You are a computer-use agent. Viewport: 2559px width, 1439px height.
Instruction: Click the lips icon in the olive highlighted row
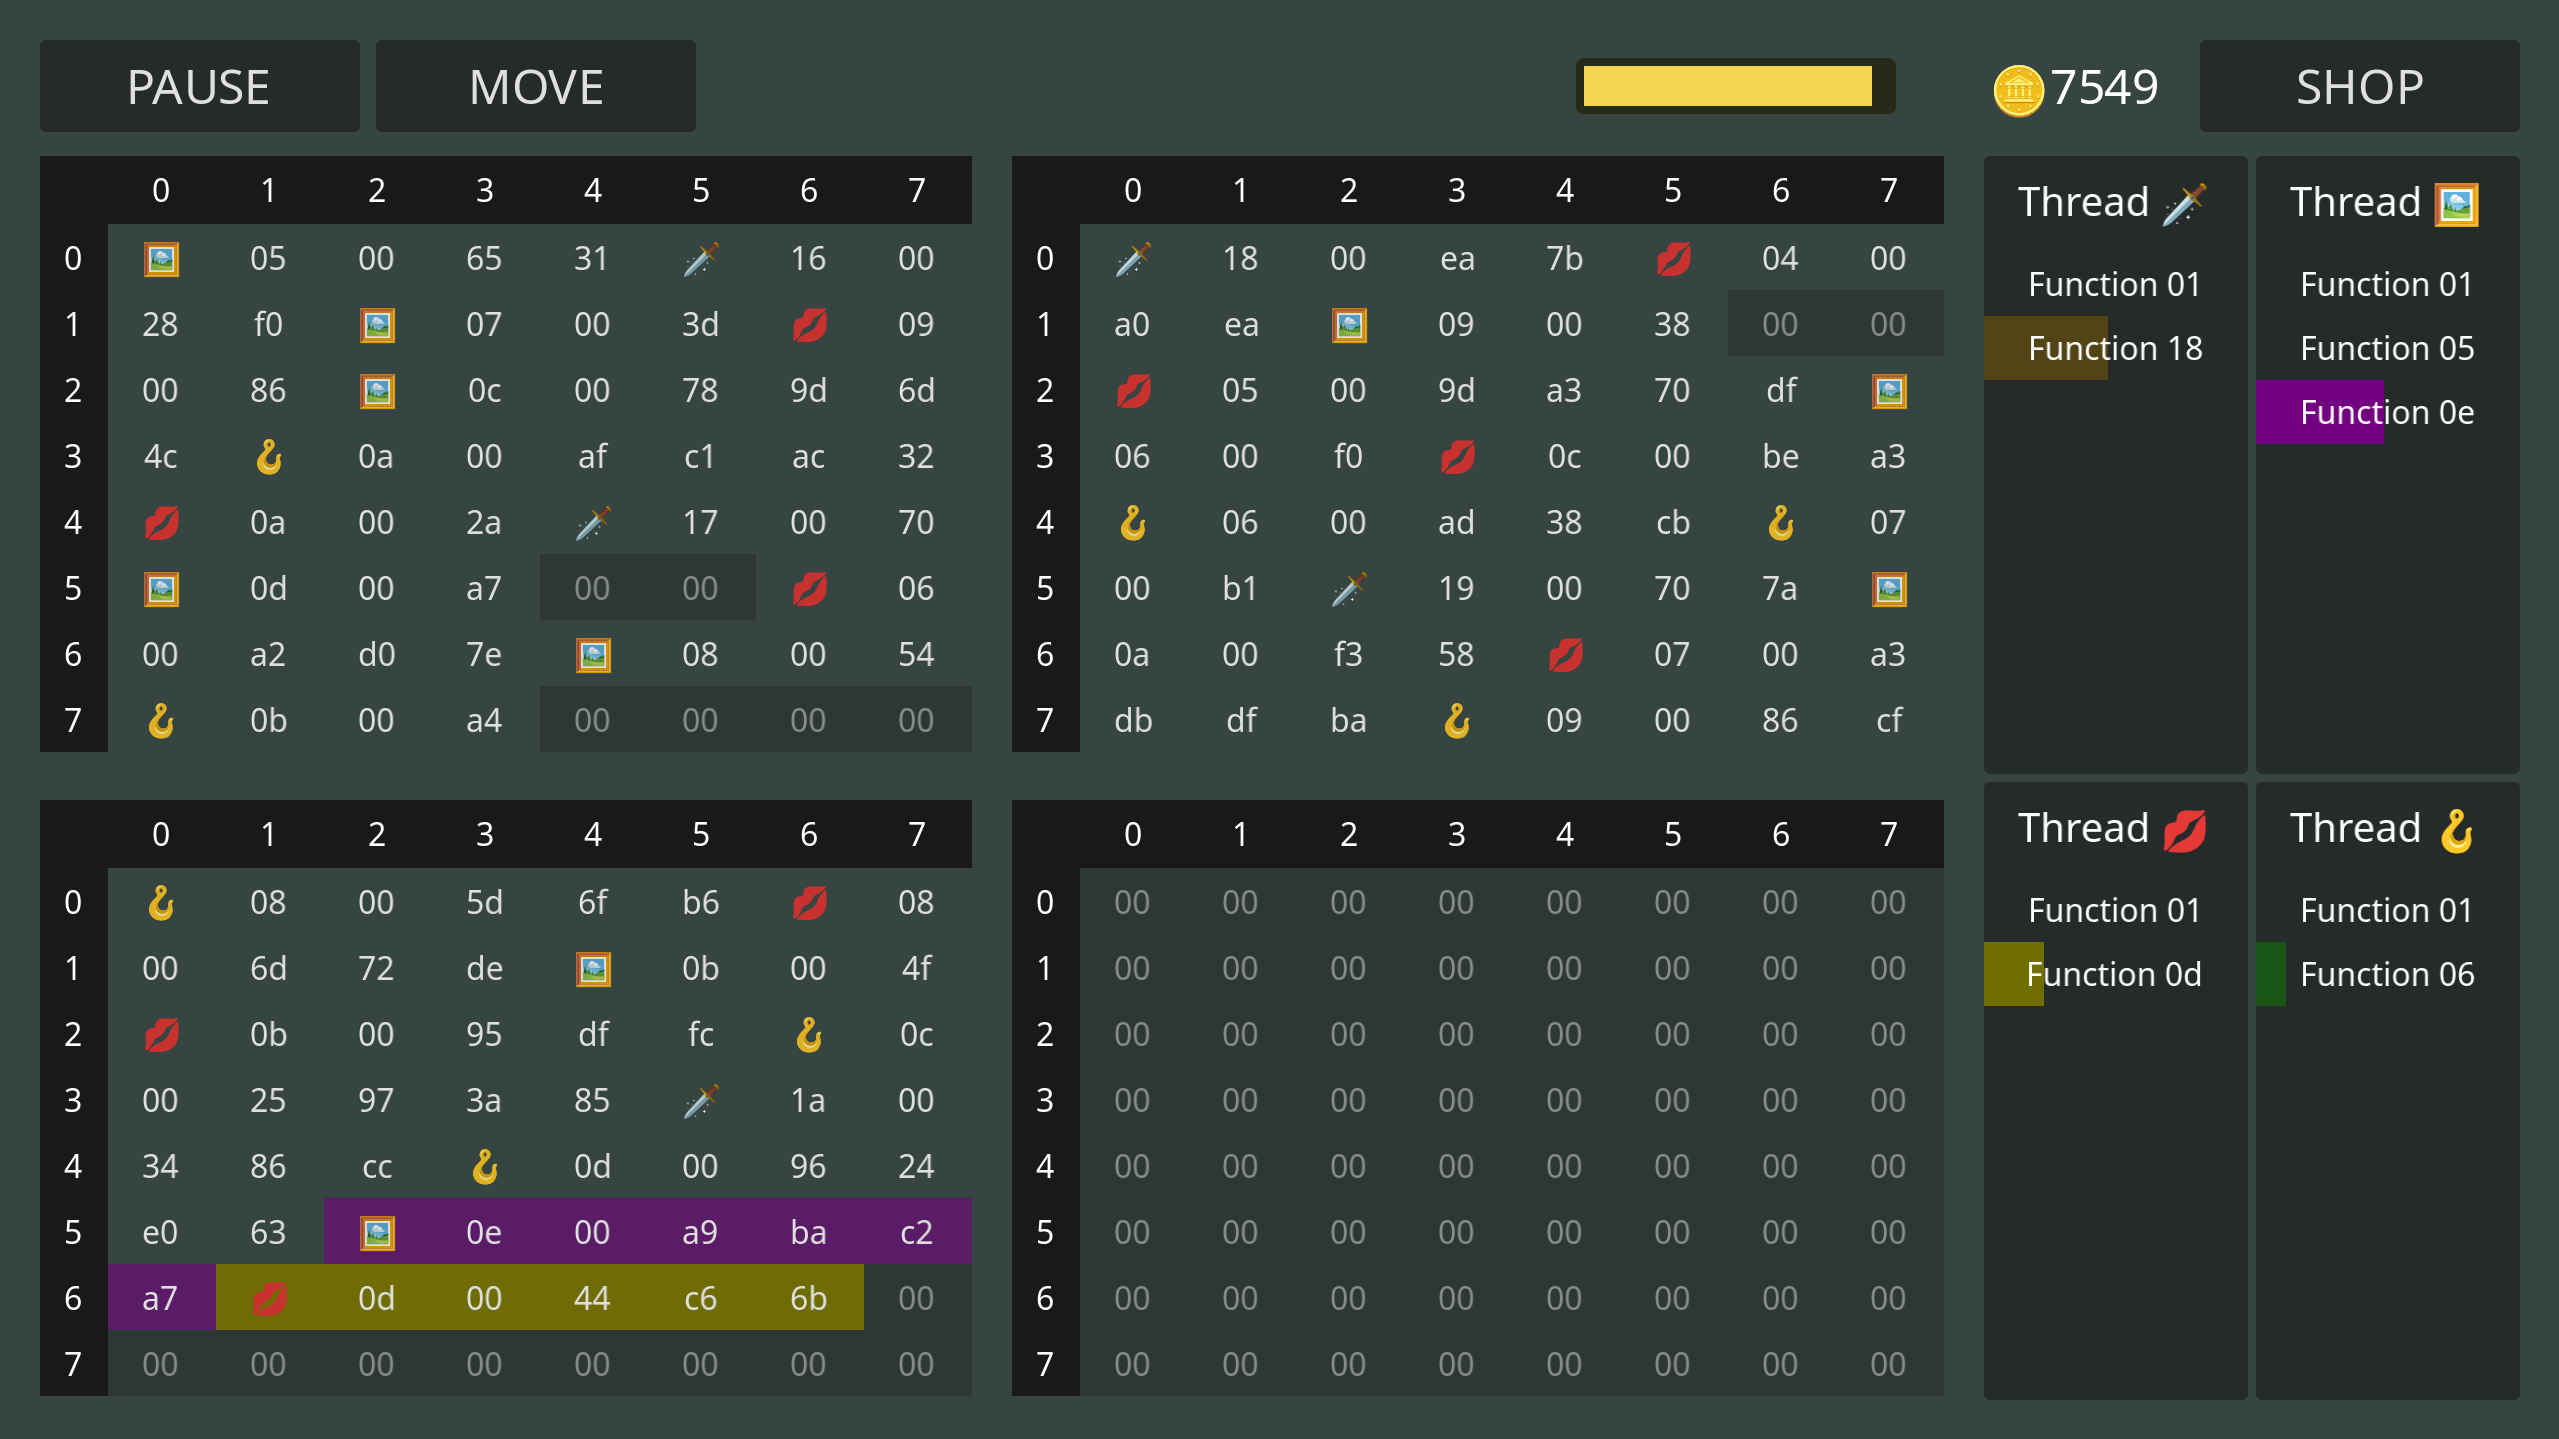269,1299
